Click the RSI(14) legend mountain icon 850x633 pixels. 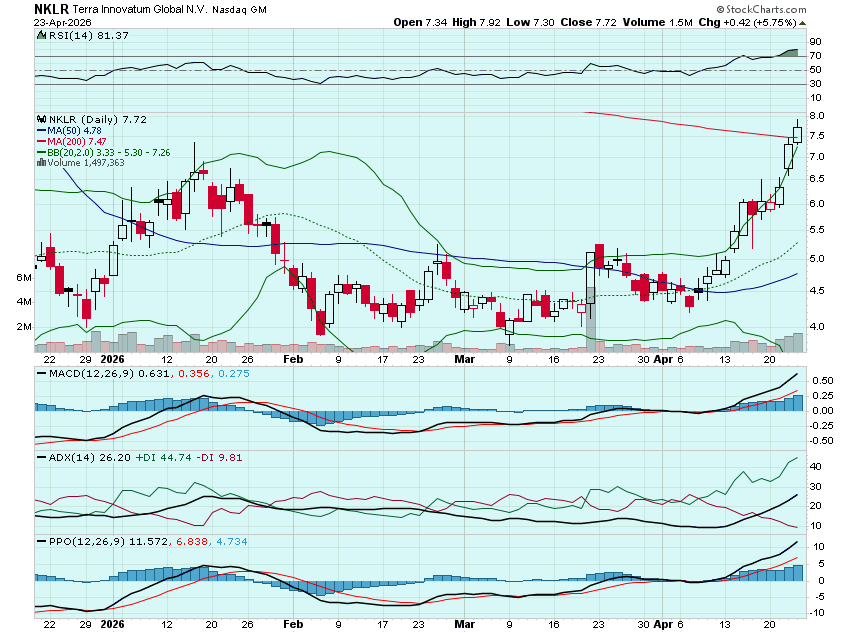pos(40,36)
